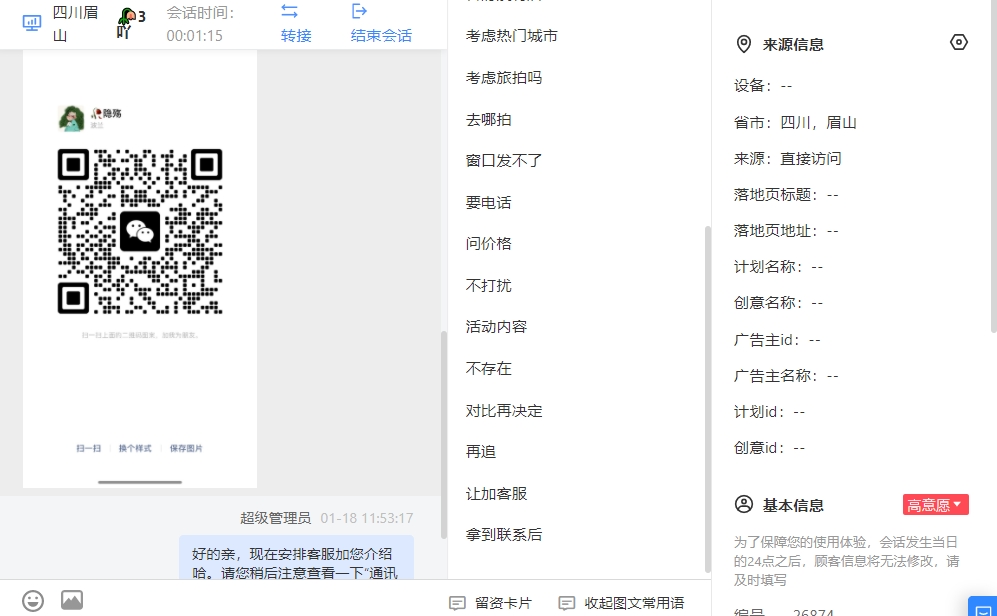Select quick phrase 不打扰
Screen dimensions: 997x616
point(488,285)
